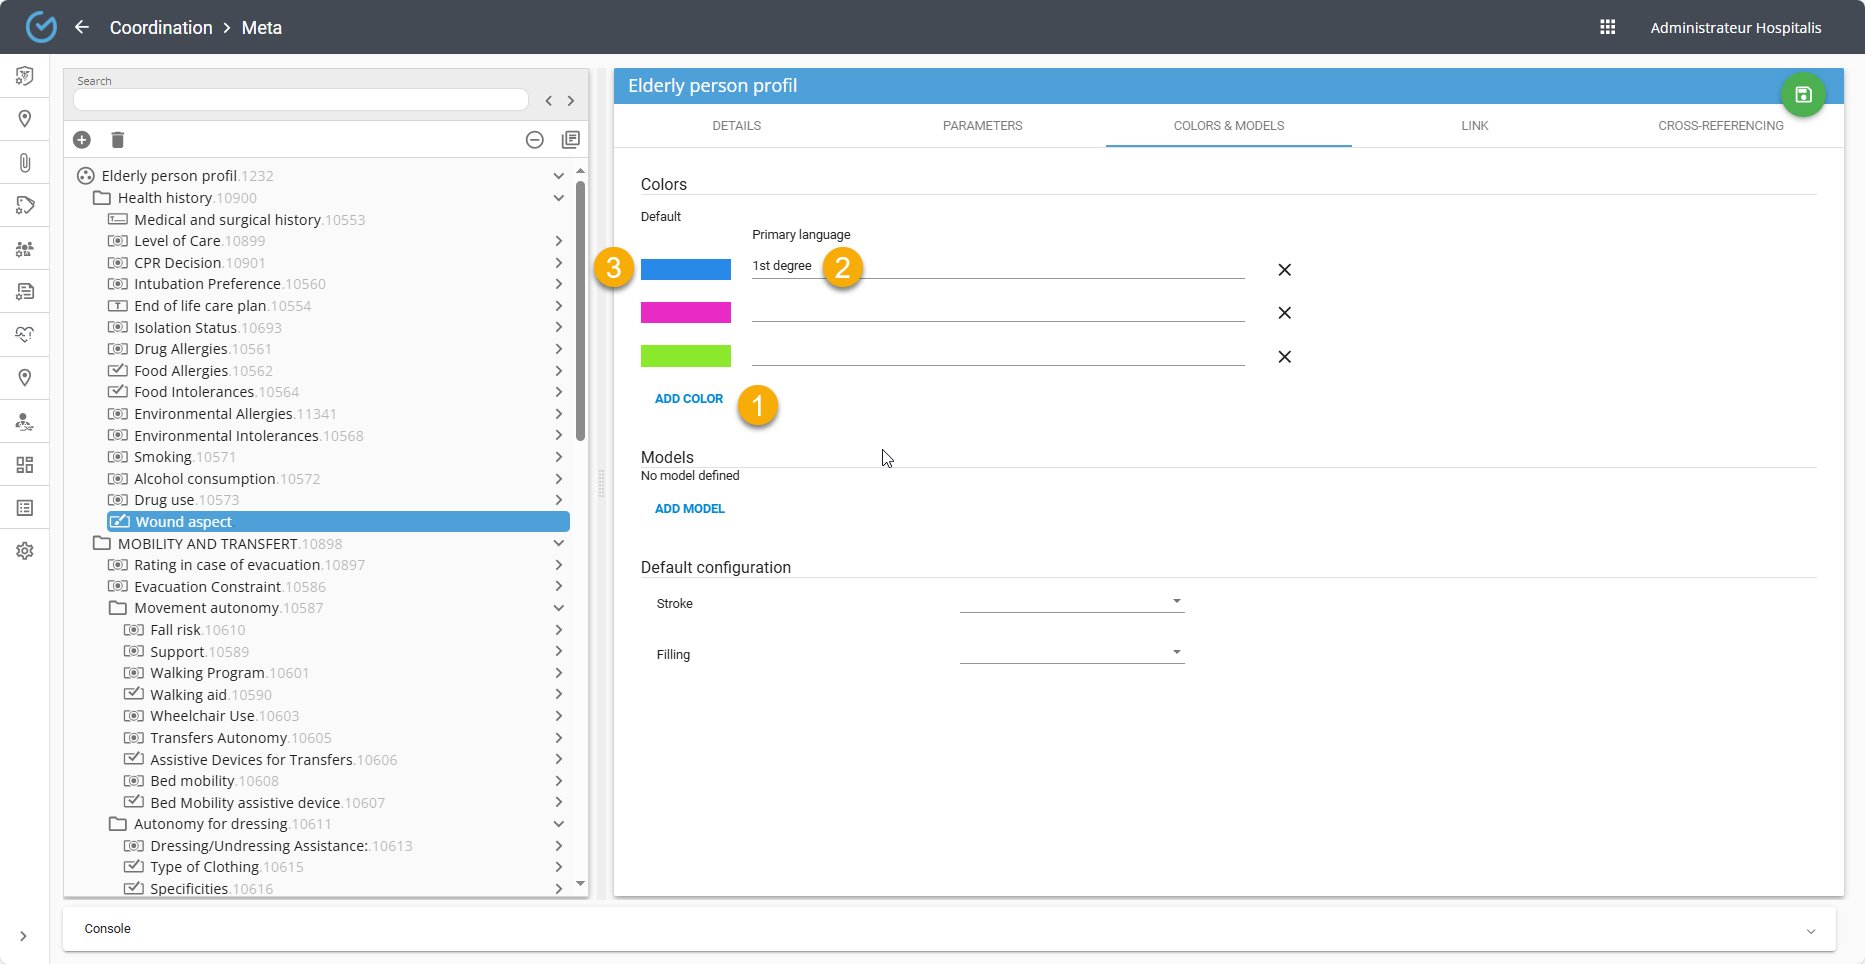The width and height of the screenshot is (1865, 964).
Task: Click the collapse all minus icon
Action: tap(535, 140)
